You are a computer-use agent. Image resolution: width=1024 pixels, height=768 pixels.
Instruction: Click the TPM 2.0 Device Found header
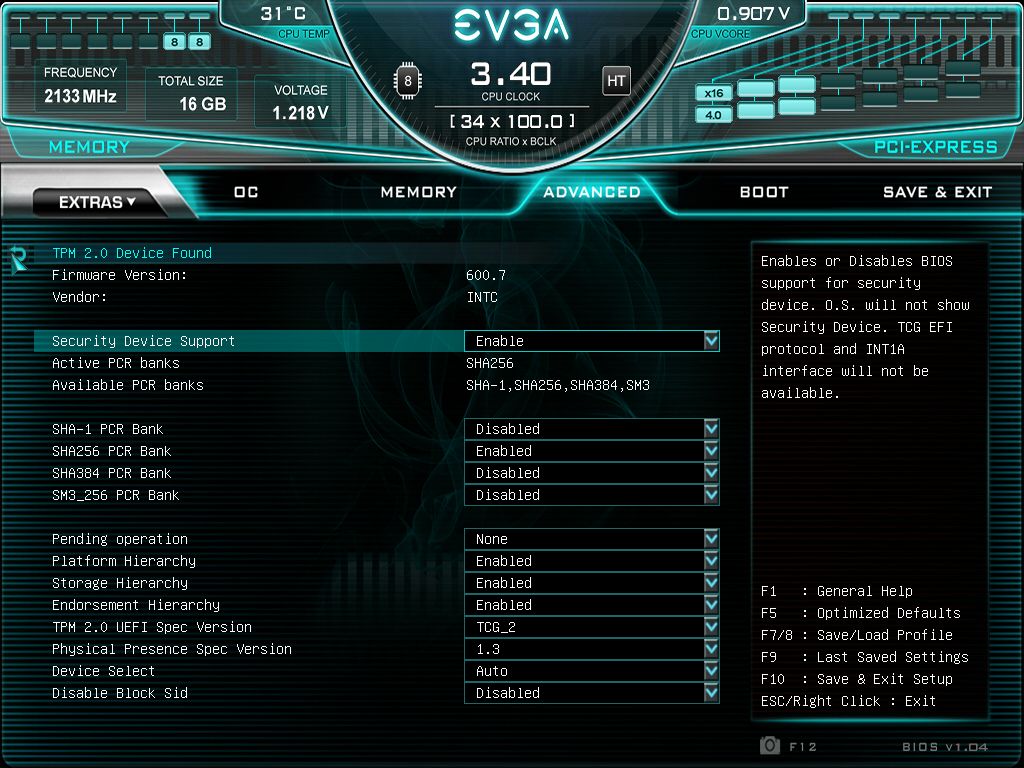coord(132,253)
